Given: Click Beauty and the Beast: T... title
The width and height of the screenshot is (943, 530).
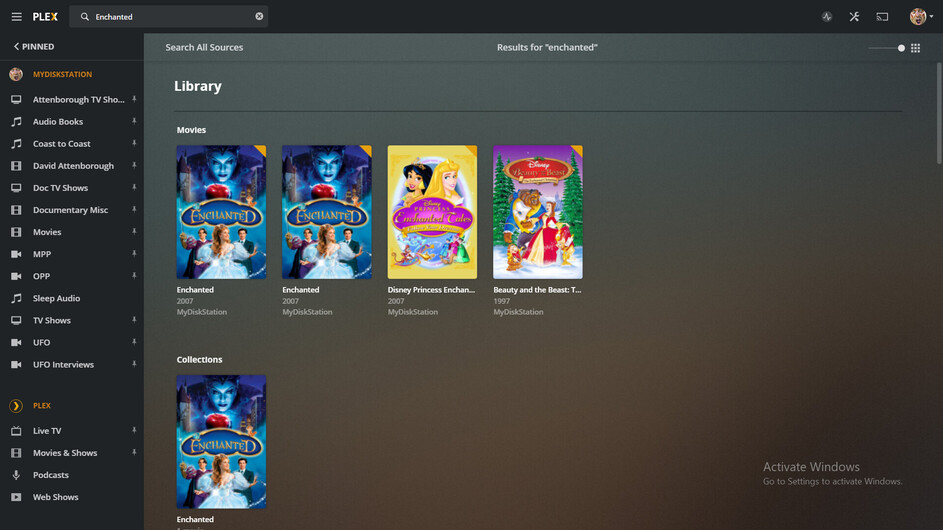Looking at the screenshot, I should coord(537,290).
